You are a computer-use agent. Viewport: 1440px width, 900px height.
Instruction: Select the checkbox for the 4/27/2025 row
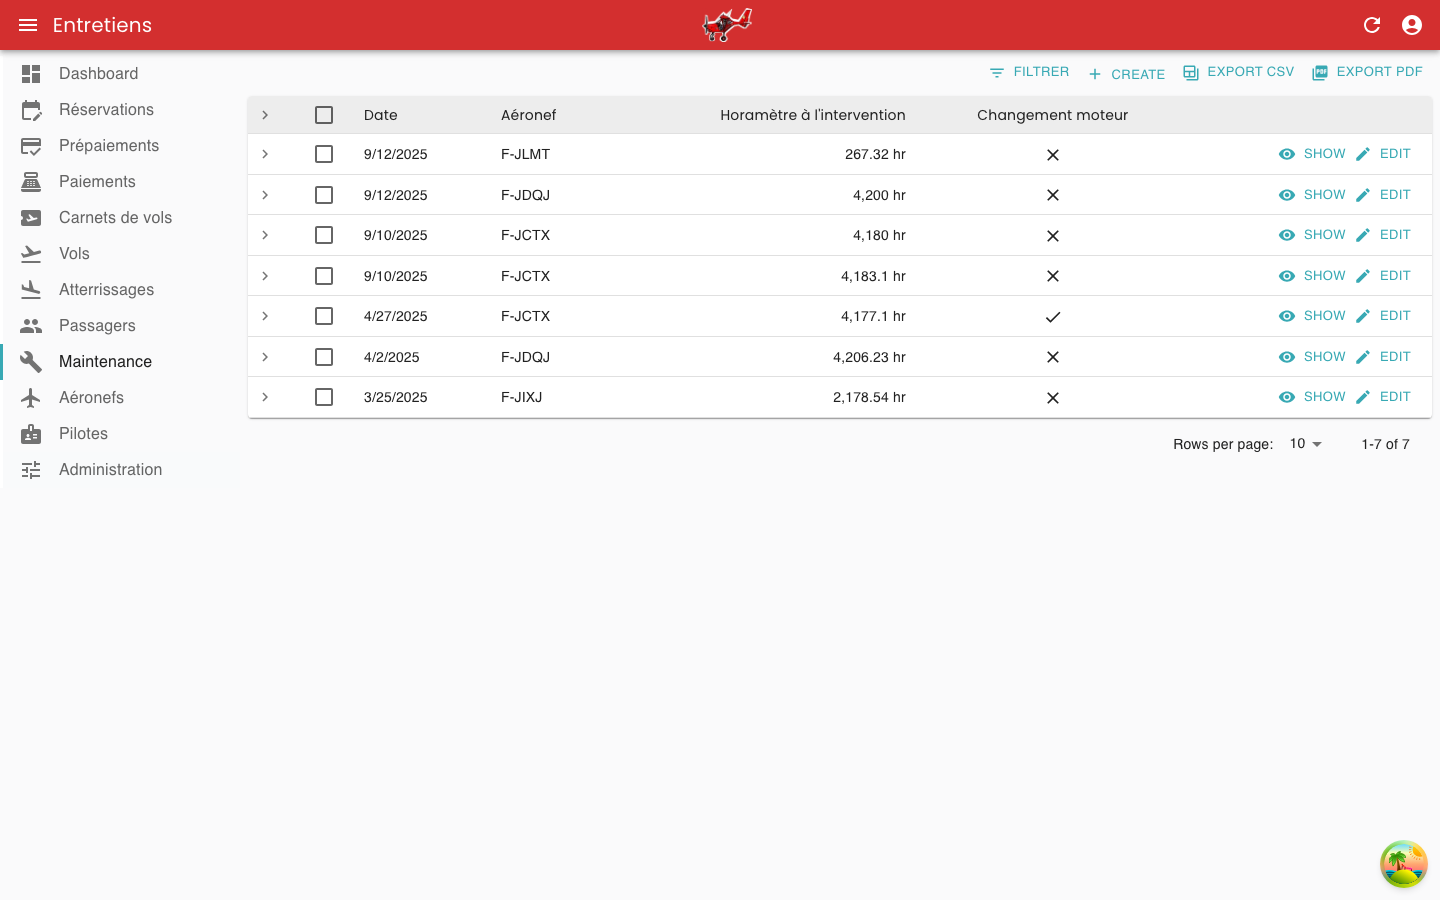(x=324, y=316)
